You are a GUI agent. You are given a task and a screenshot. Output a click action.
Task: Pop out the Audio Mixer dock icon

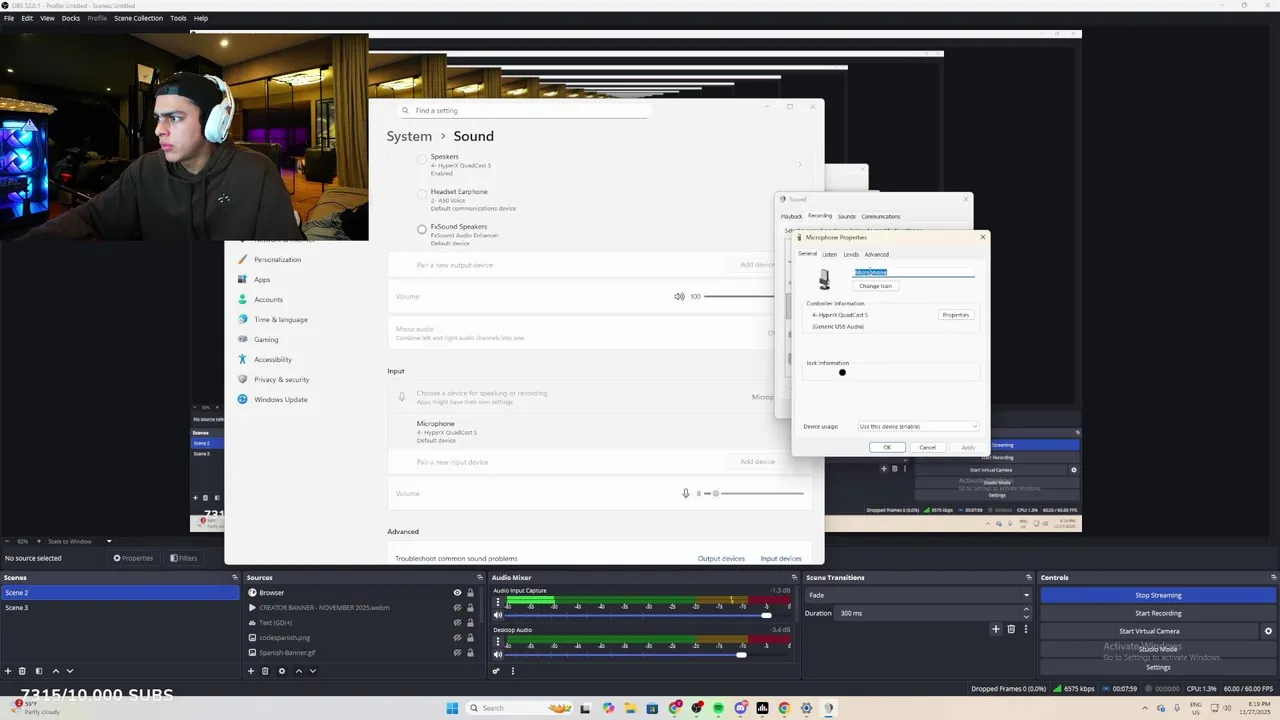(796, 577)
